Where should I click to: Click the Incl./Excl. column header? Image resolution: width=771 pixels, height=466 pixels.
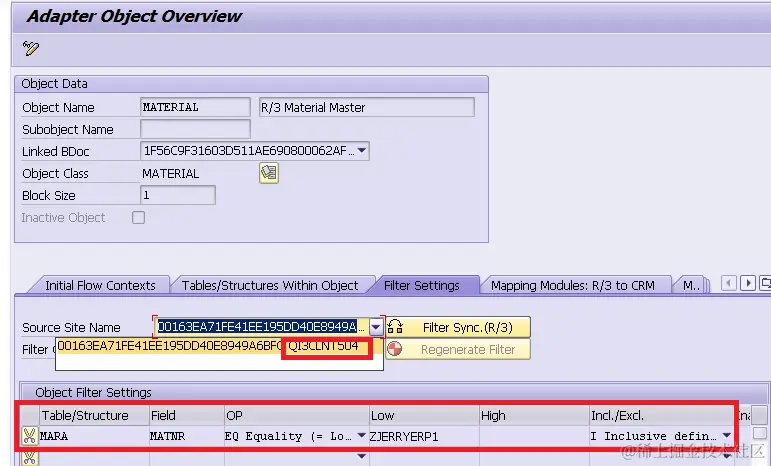[661, 415]
